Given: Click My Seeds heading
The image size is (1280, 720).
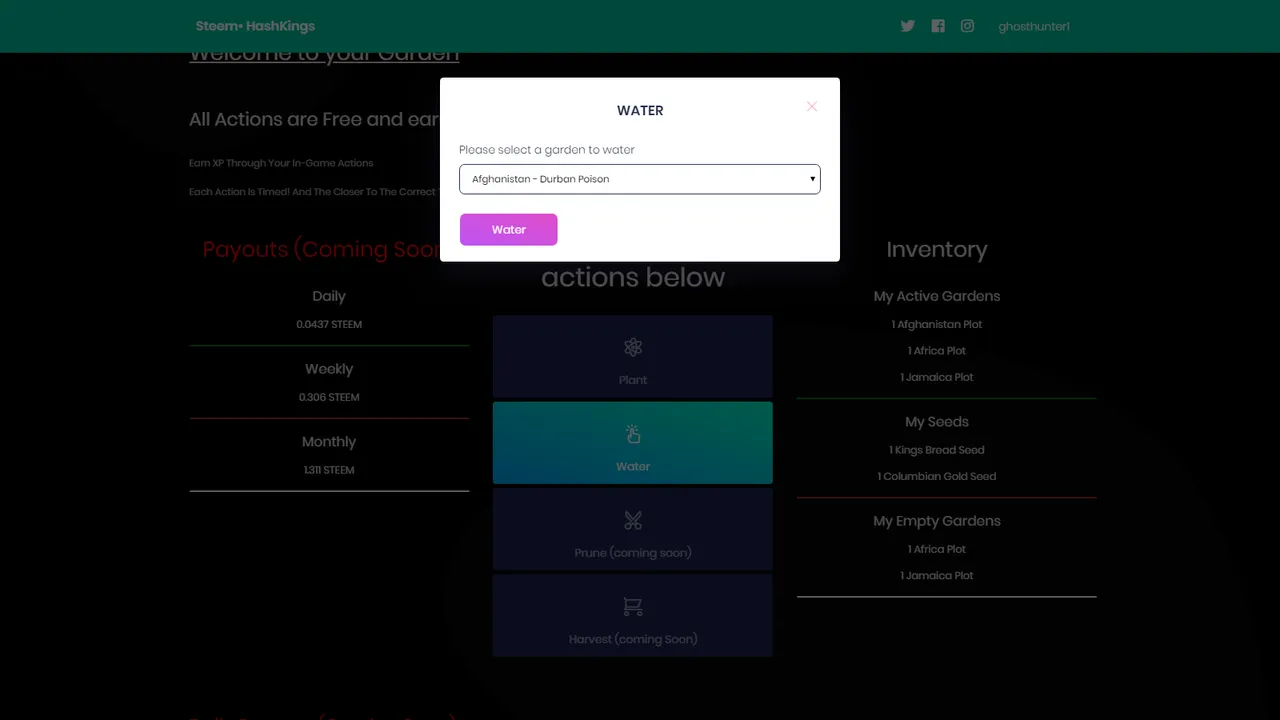Looking at the screenshot, I should (x=937, y=422).
